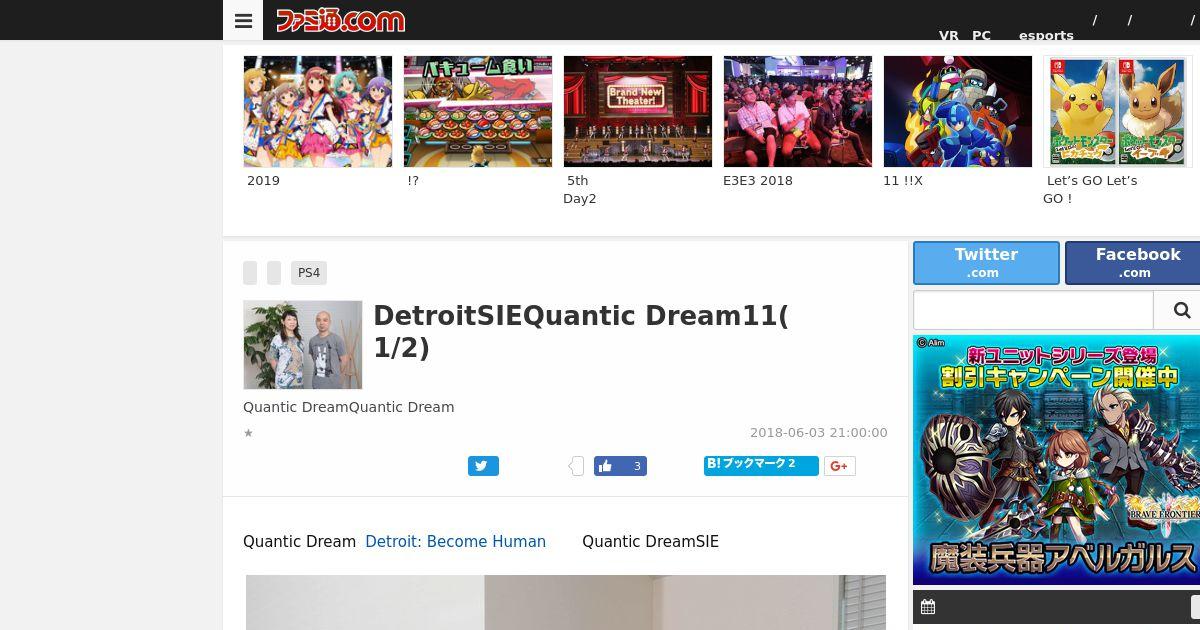Click the 'E3E3 2018' caption link
This screenshot has width=1200, height=630.
758,181
